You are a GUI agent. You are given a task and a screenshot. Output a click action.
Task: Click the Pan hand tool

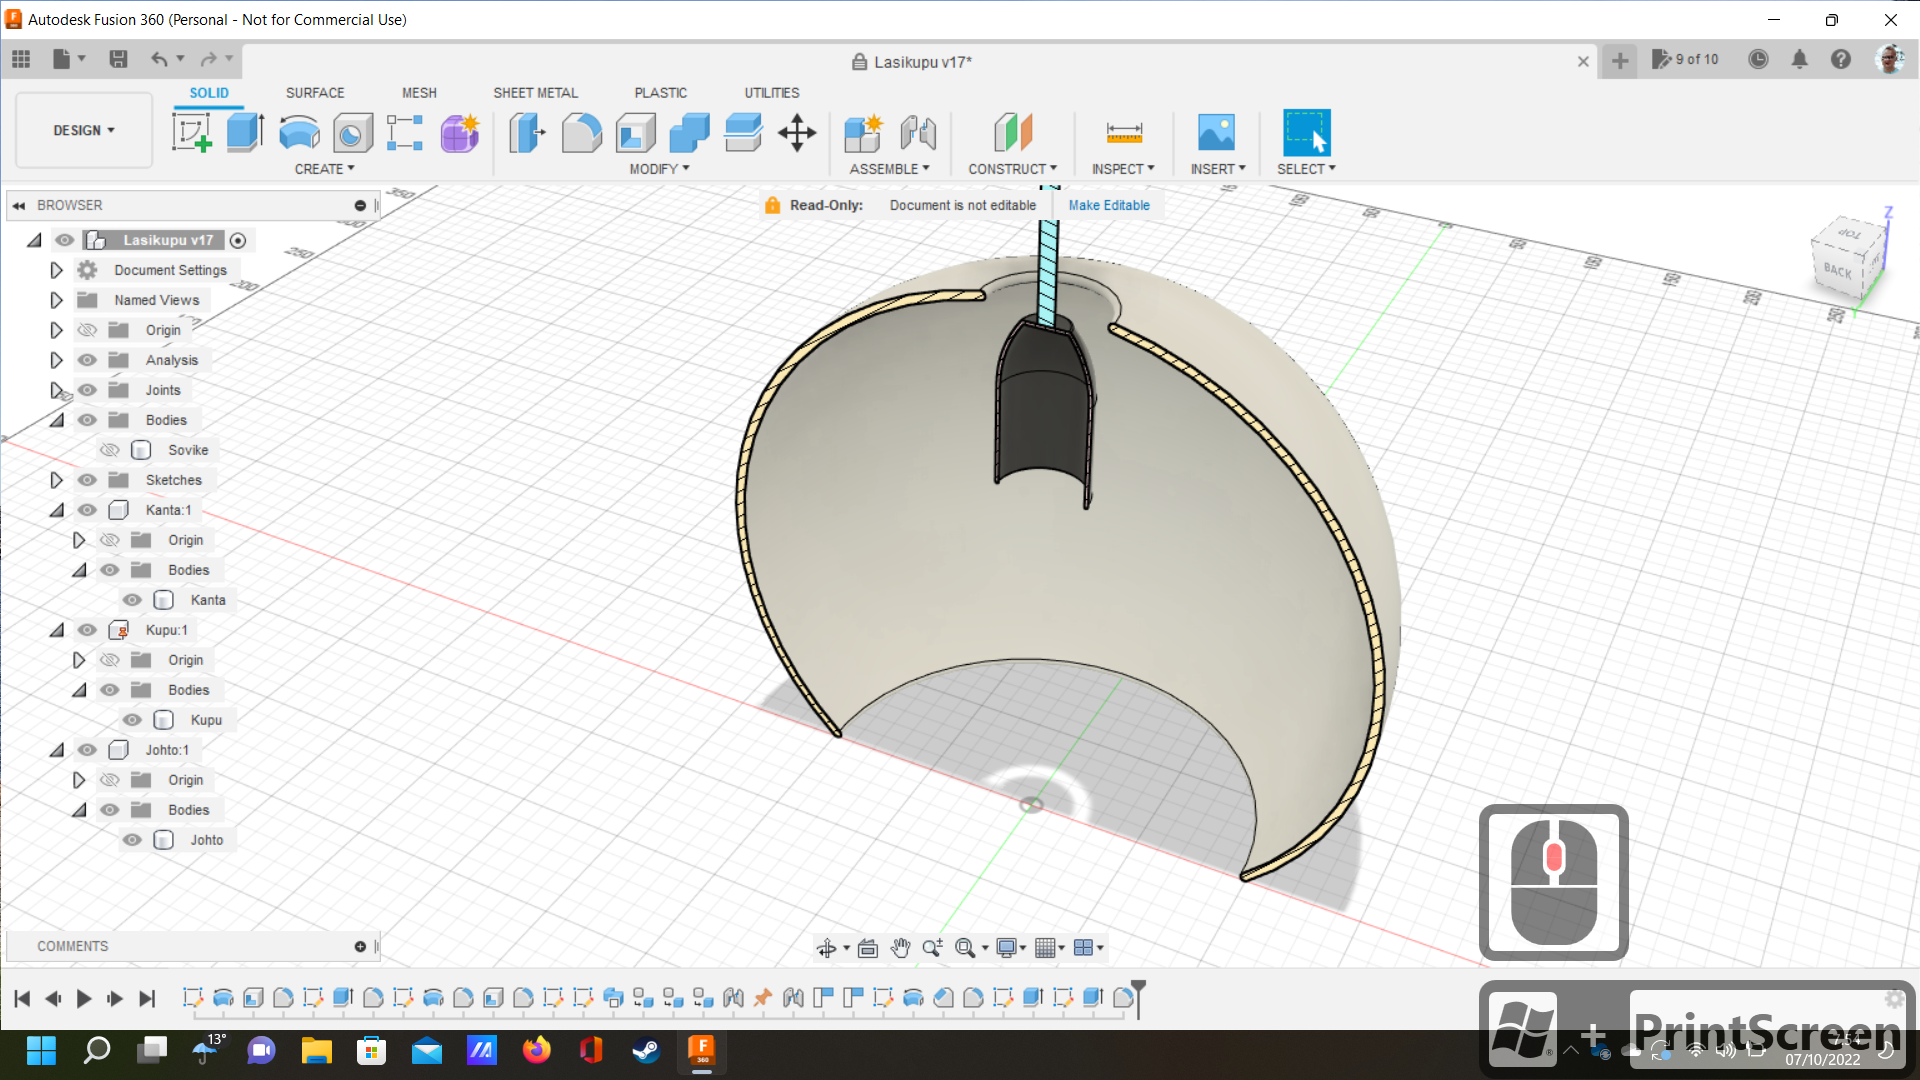point(900,948)
